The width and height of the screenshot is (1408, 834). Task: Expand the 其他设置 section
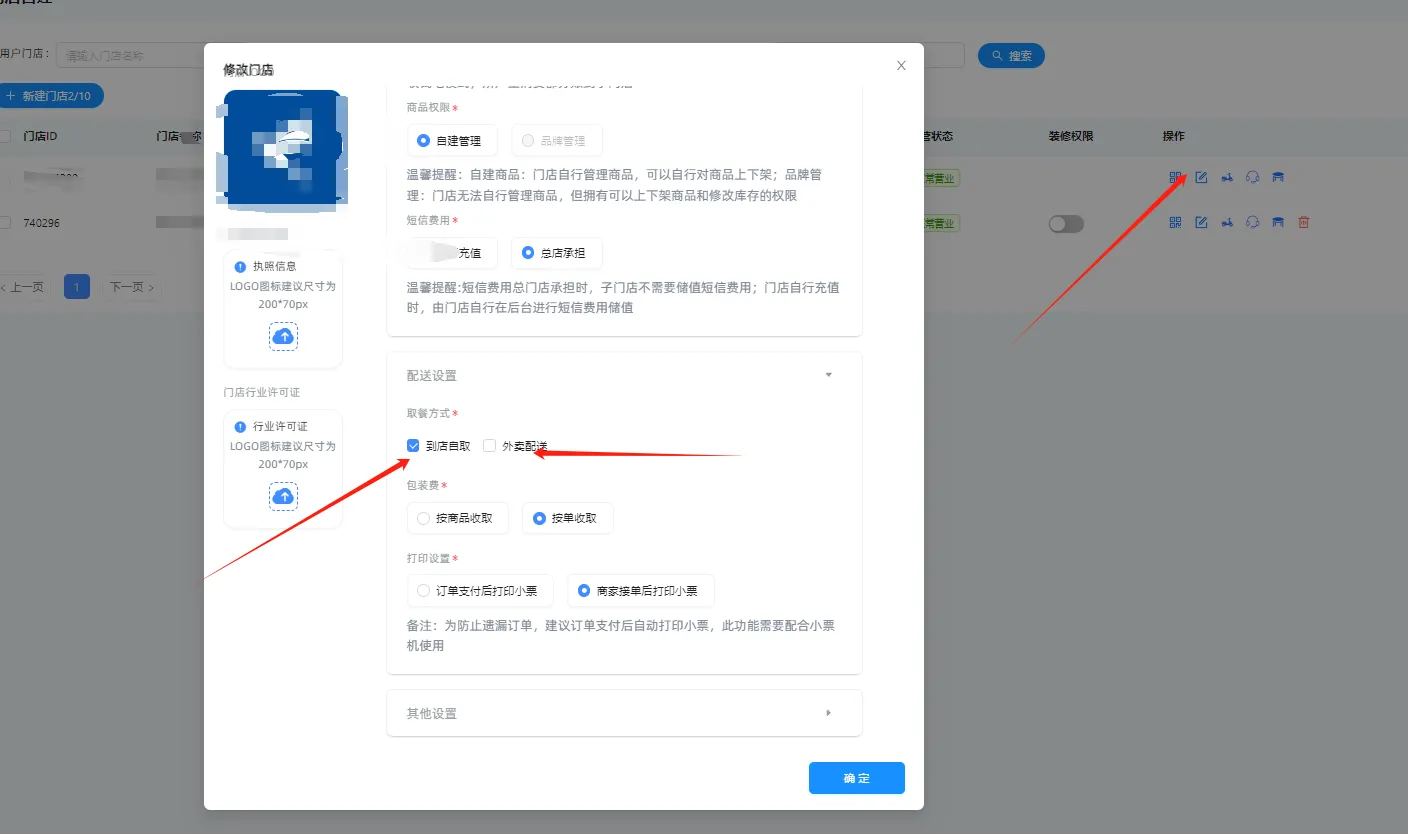(828, 713)
